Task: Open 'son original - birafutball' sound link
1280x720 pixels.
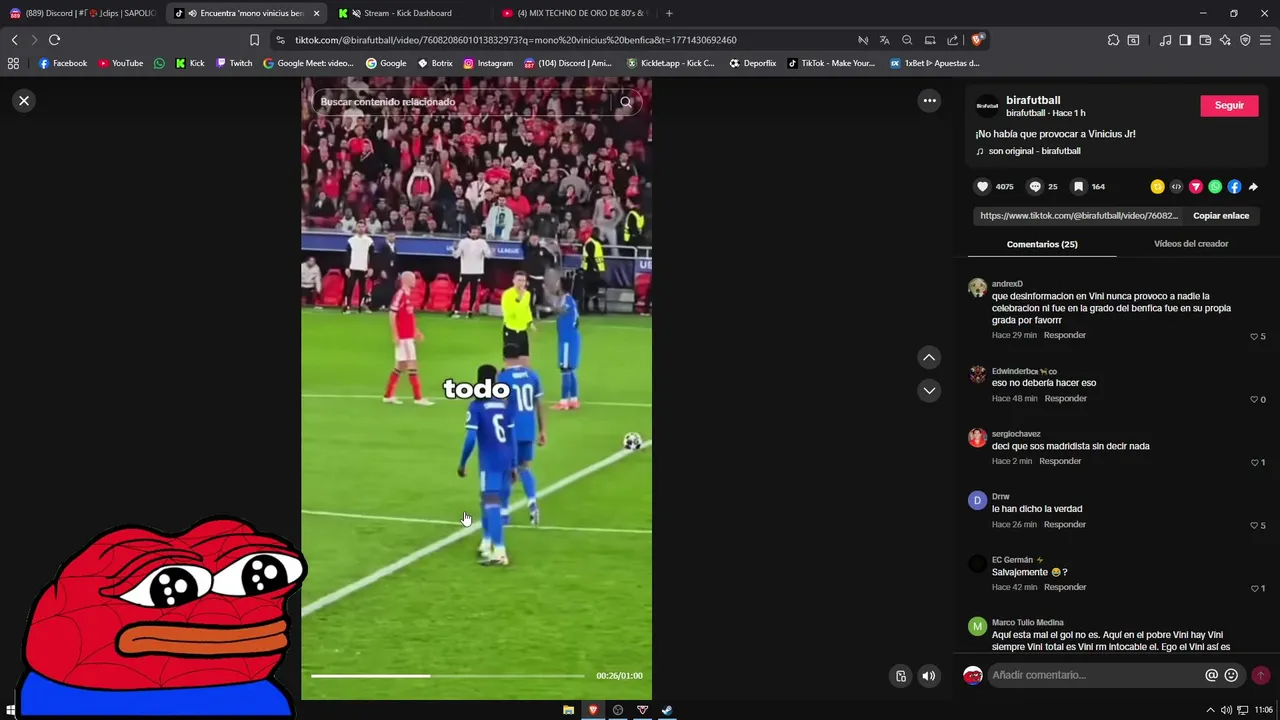Action: click(1034, 151)
